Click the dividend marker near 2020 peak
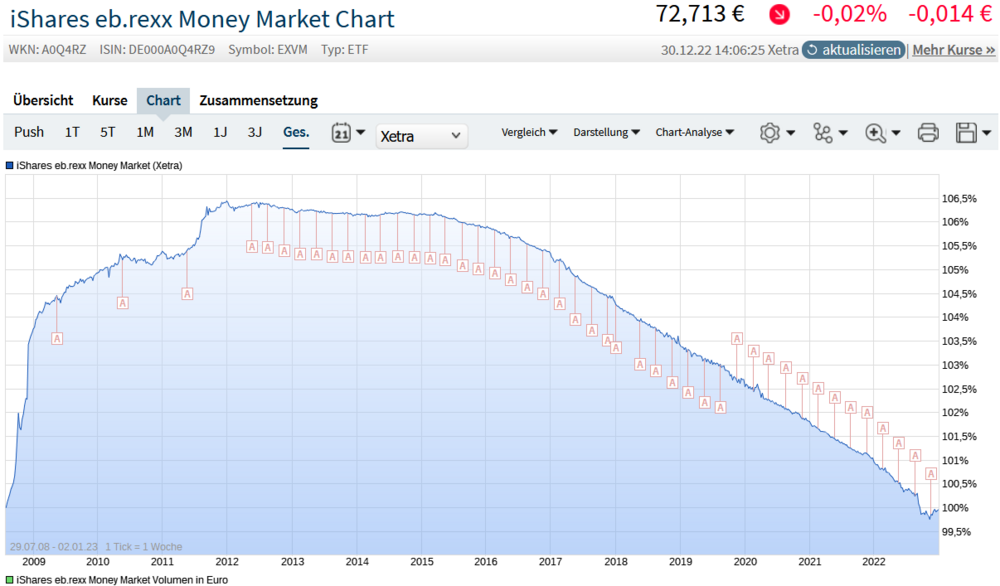This screenshot has height=586, width=1000. 737,339
